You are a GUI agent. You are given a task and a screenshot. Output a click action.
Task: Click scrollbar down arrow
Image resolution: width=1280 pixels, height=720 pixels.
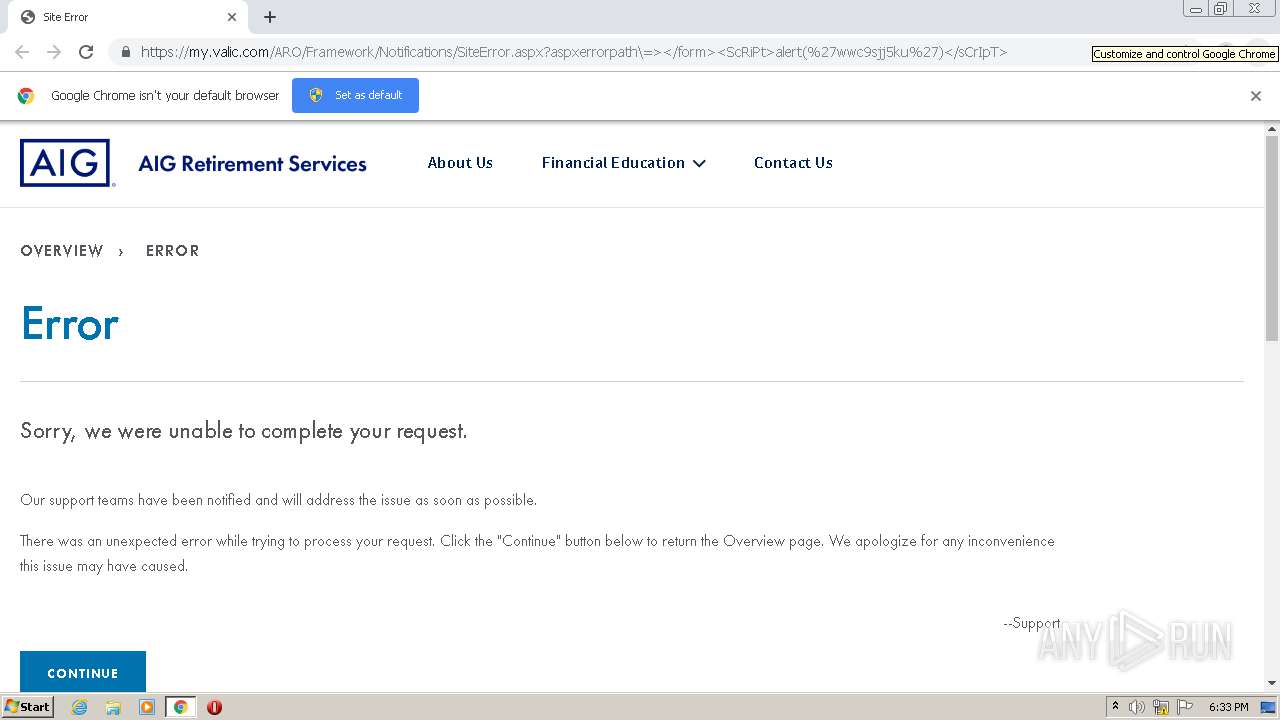pos(1272,683)
